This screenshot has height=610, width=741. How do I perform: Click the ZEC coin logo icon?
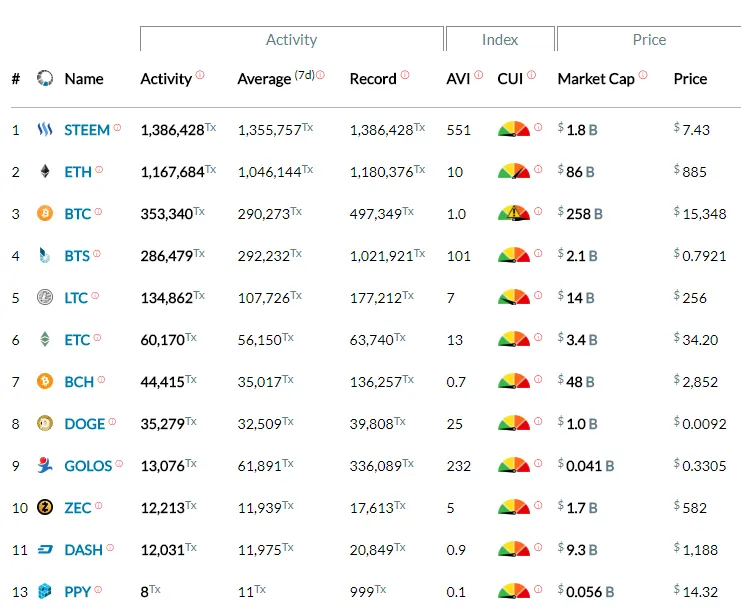[x=45, y=507]
